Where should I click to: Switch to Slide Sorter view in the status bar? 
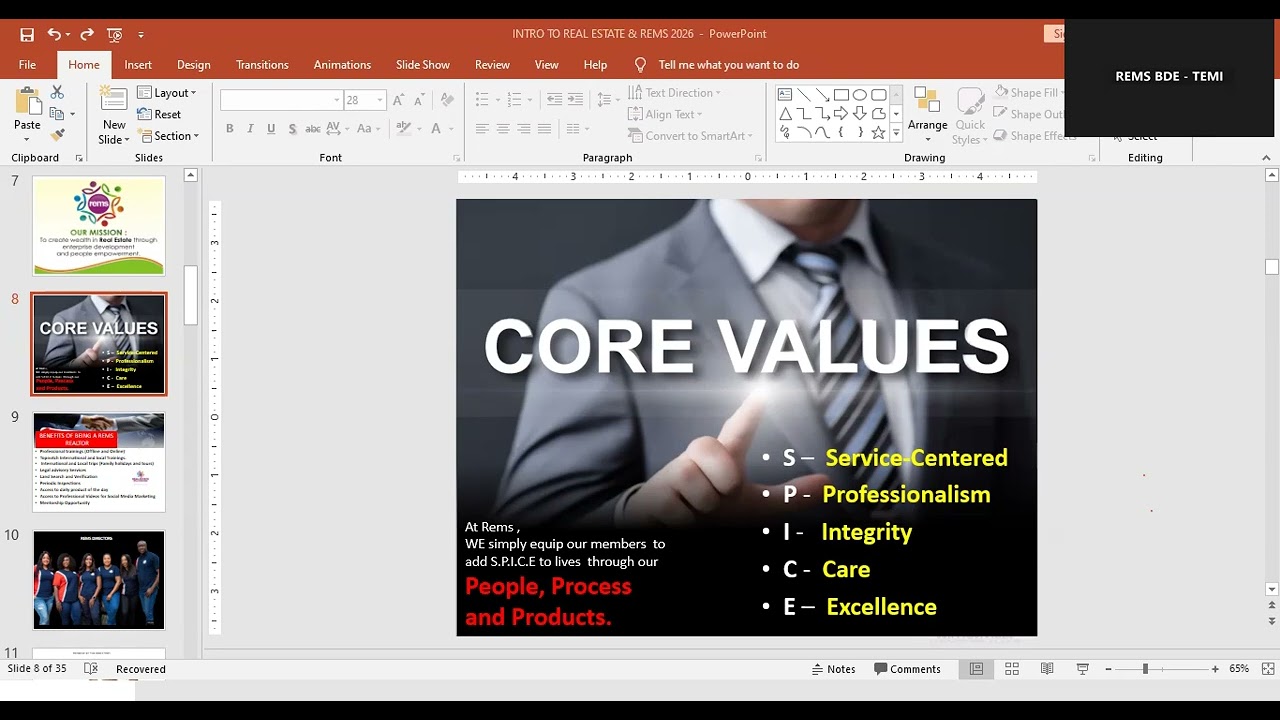tap(1012, 669)
